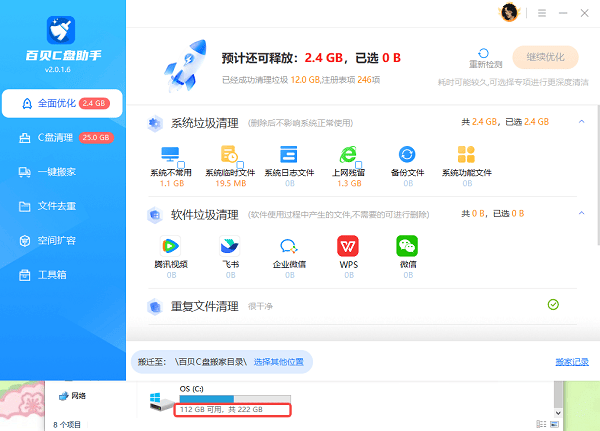This screenshot has width=600, height=431.
Task: Select the 系统功能文件 icon
Action: (466, 154)
